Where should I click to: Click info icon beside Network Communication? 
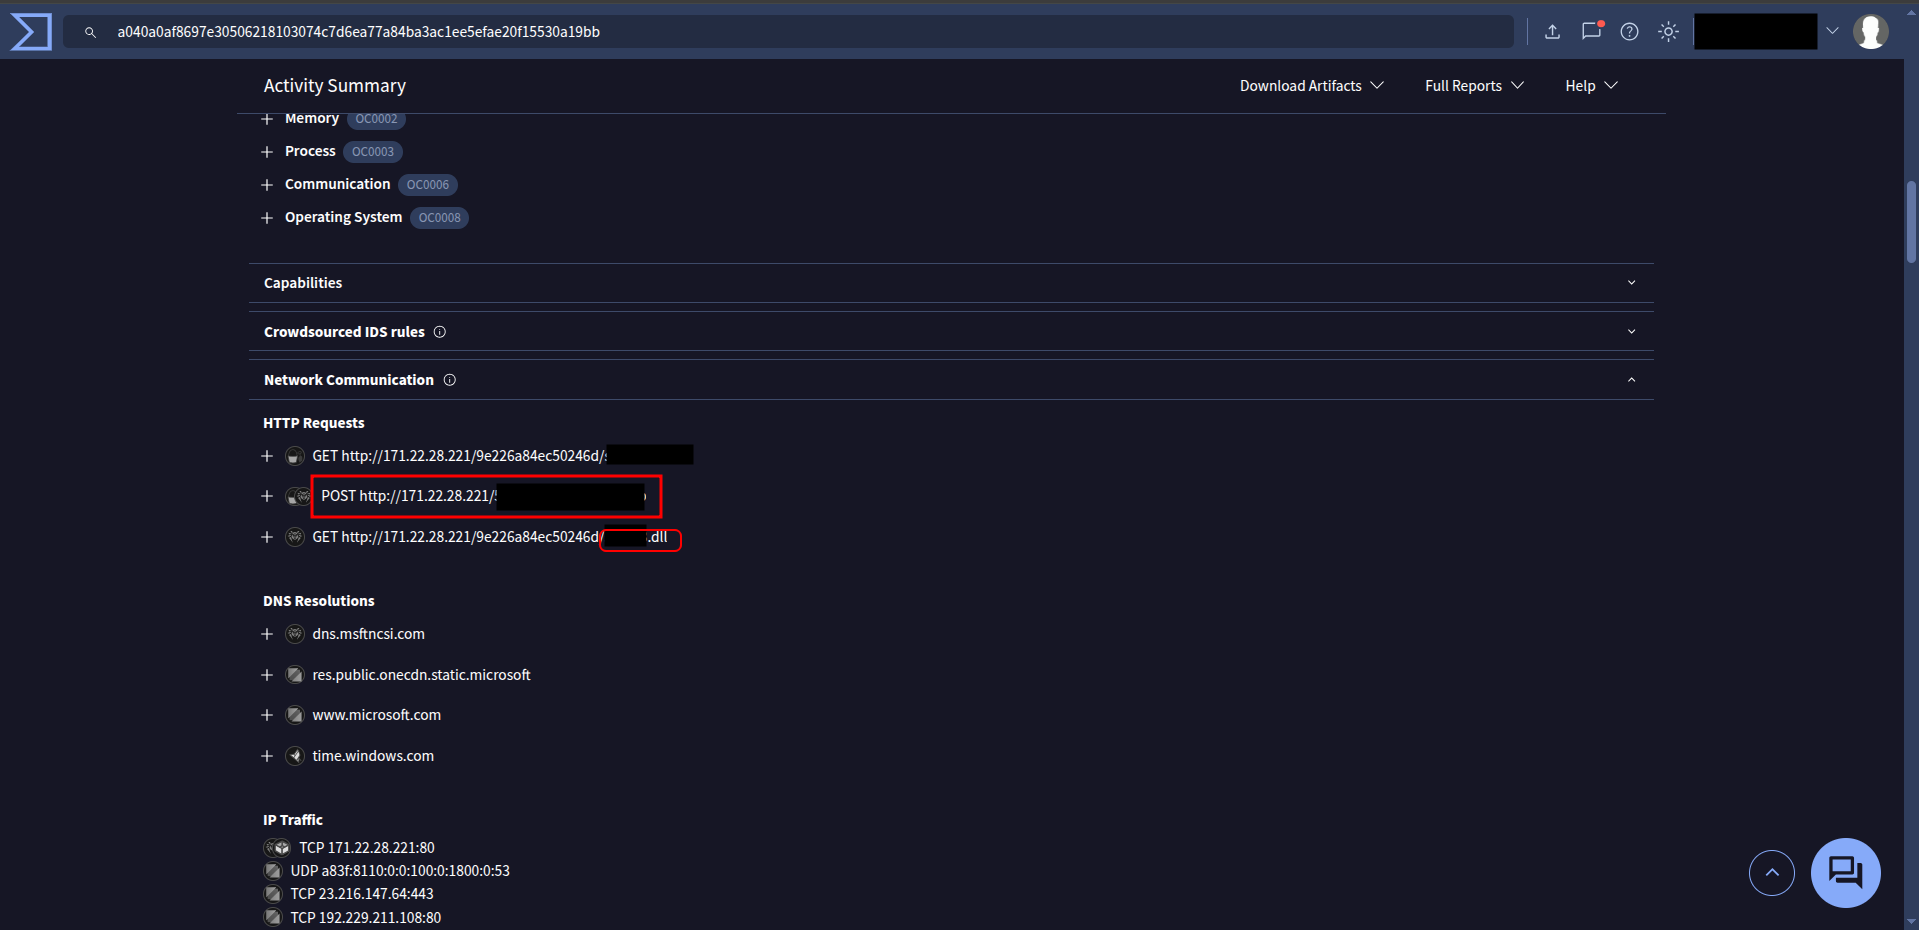tap(450, 380)
